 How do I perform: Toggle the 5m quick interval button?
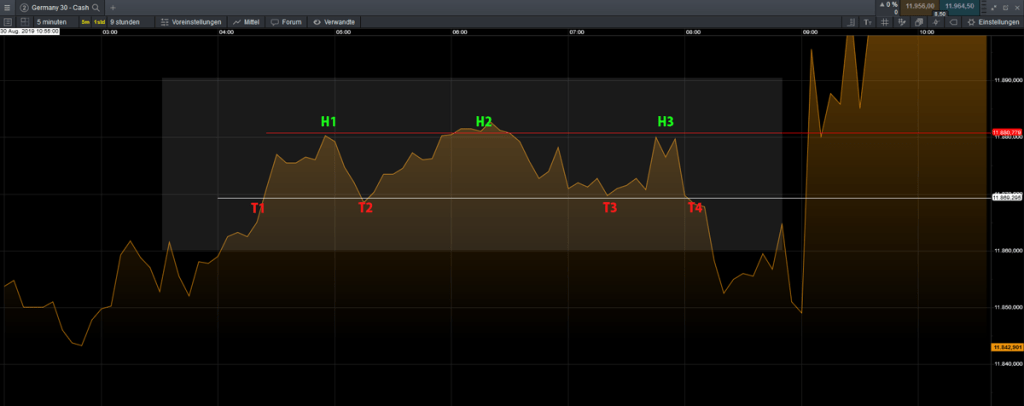[x=86, y=21]
